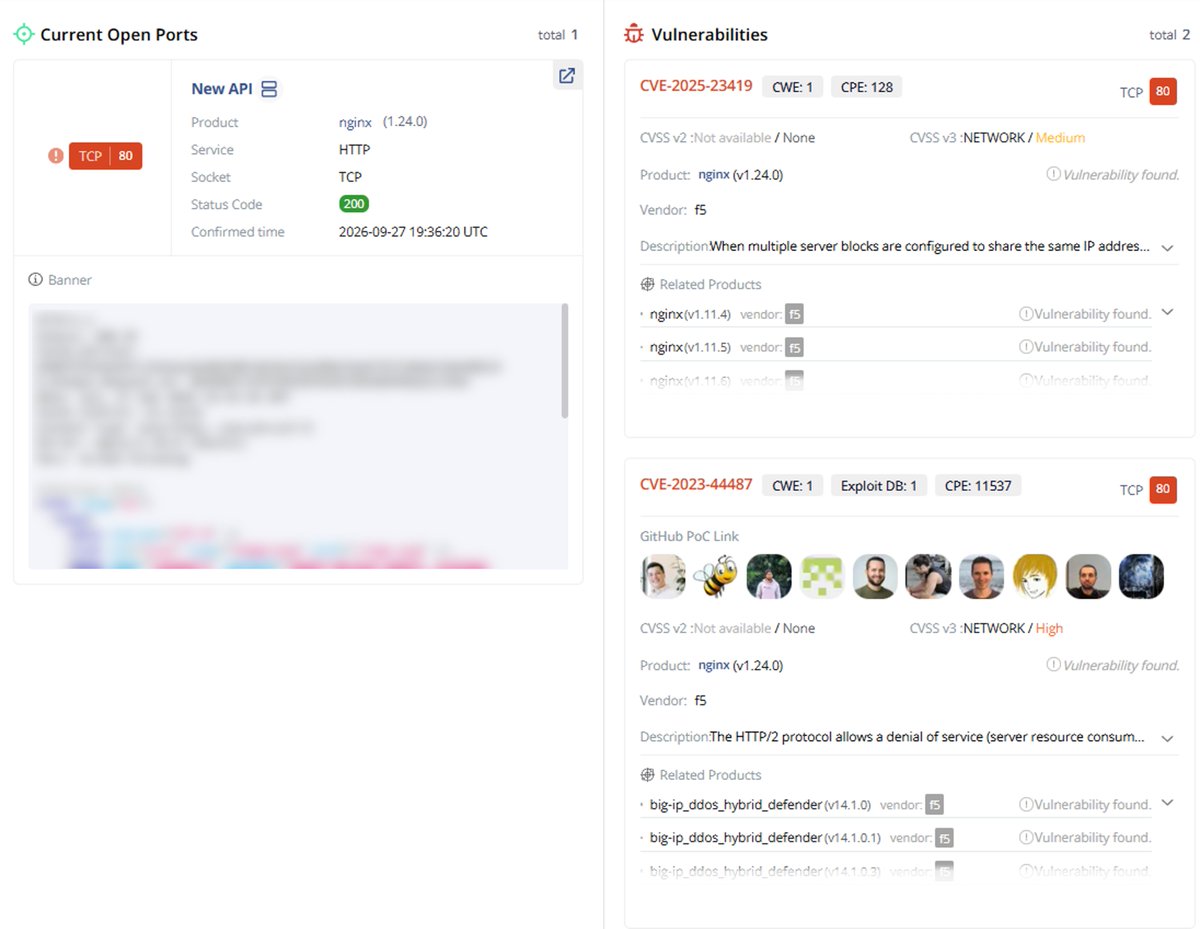The width and height of the screenshot is (1200, 929).
Task: Click the crosshair icon beside Current Open Ports
Action: click(x=23, y=34)
